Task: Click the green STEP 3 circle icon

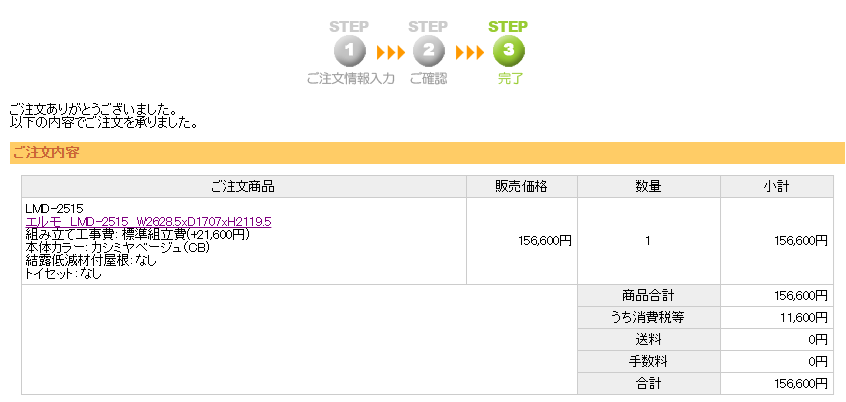Action: [x=508, y=51]
